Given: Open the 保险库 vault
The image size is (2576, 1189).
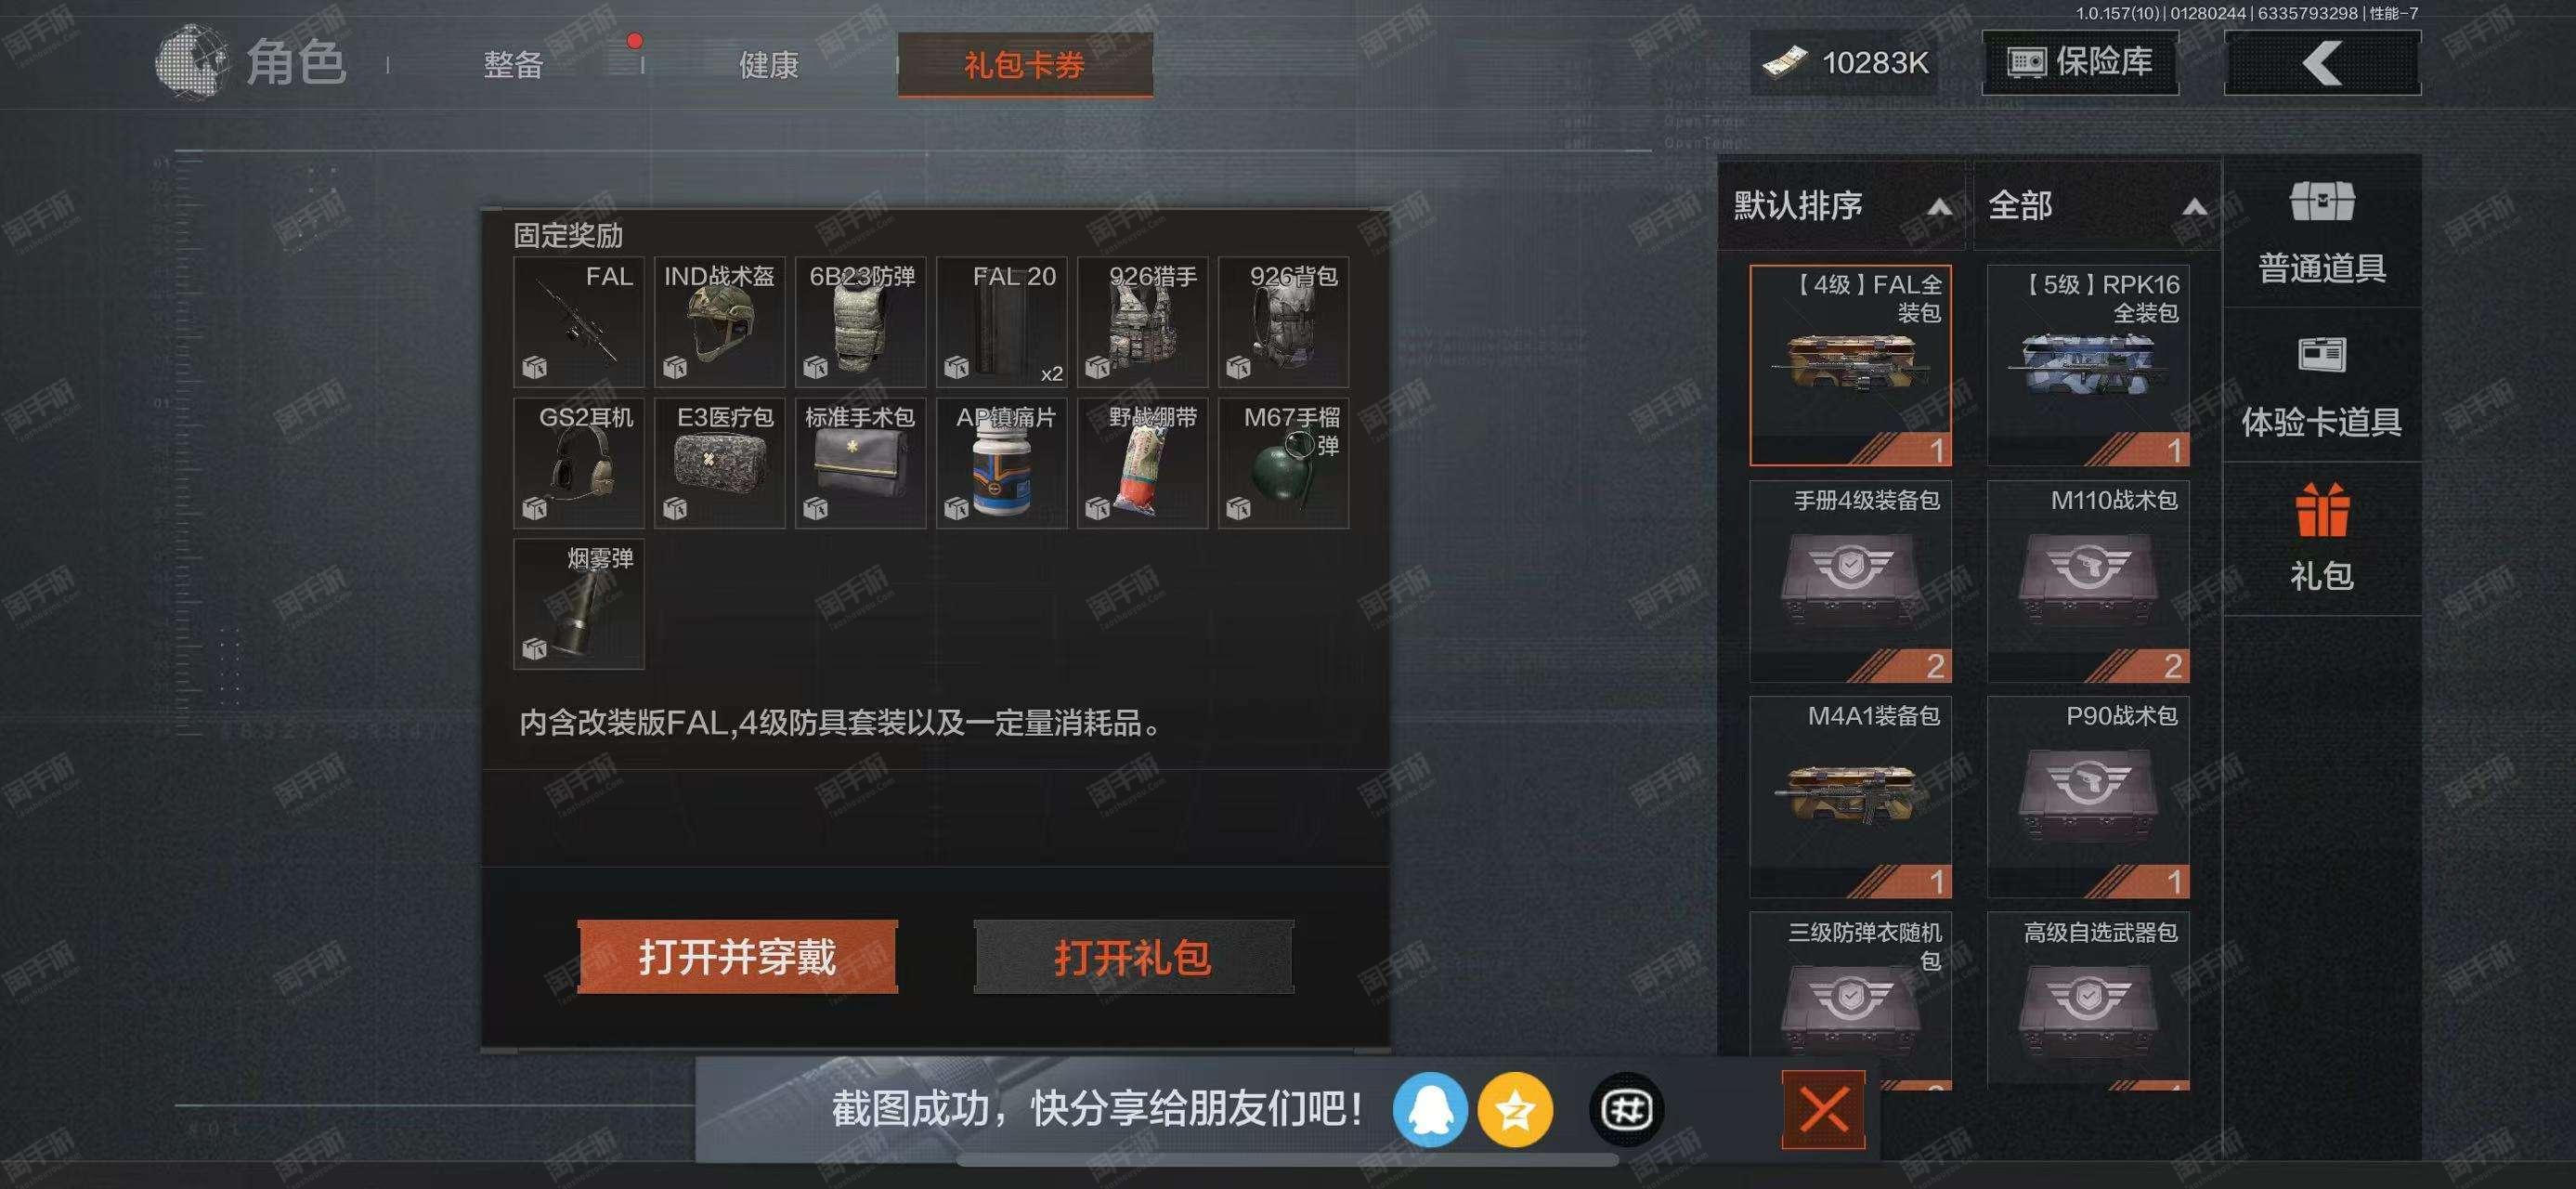Looking at the screenshot, I should (x=2079, y=63).
